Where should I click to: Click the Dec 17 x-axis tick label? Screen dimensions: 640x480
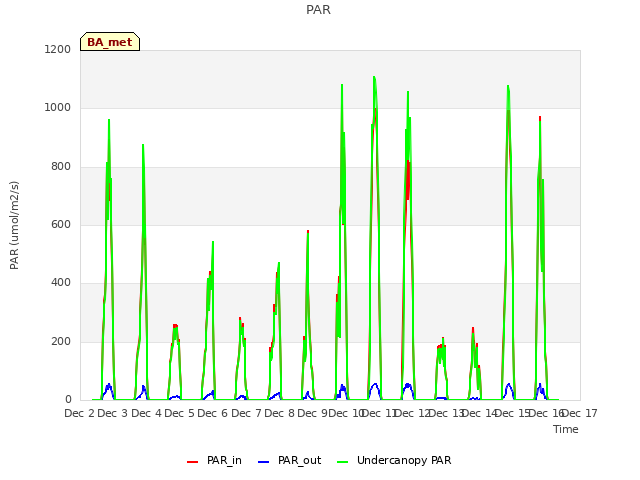(580, 413)
